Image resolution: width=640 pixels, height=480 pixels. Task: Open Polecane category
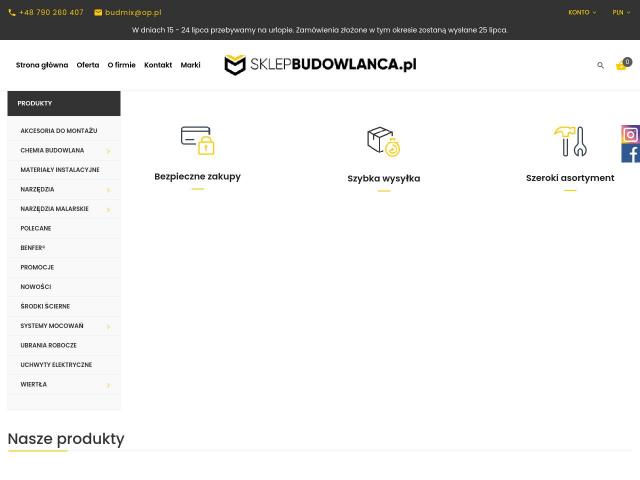(x=36, y=228)
